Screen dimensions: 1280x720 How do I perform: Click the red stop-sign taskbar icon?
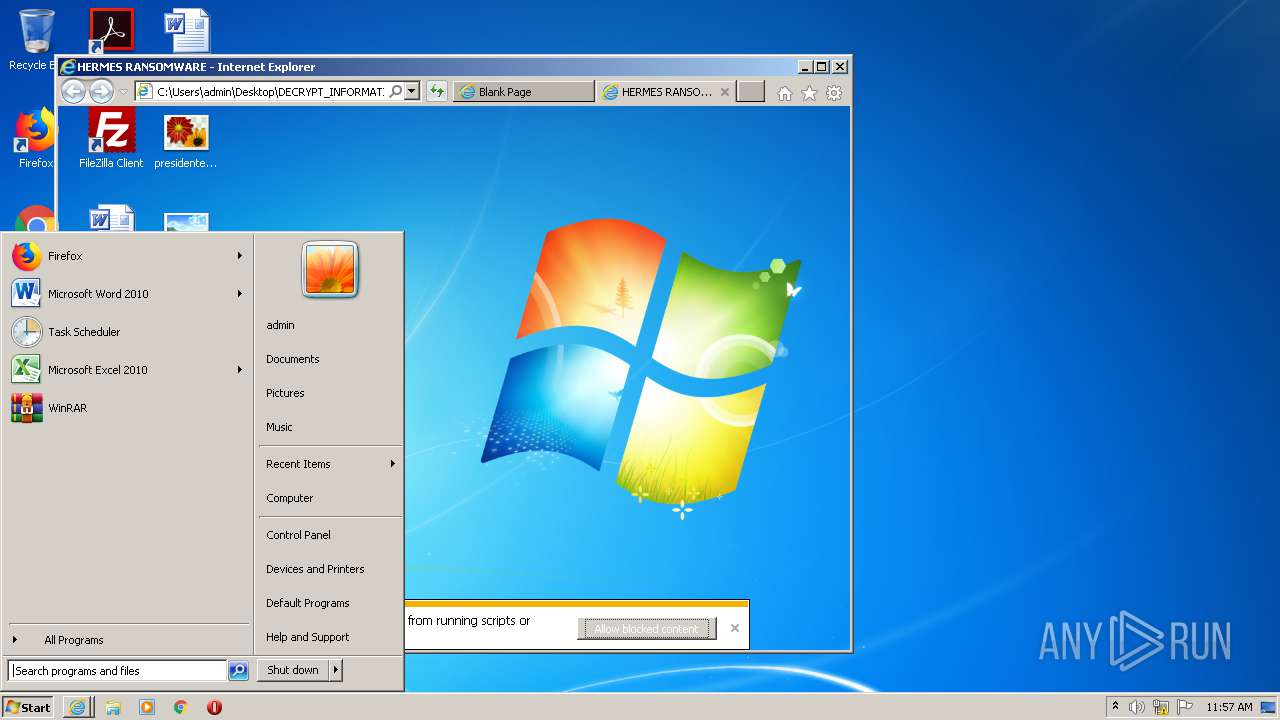(214, 707)
